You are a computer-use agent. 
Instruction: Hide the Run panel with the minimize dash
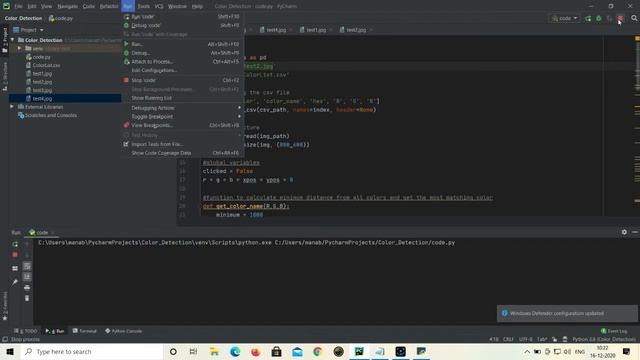coord(635,232)
